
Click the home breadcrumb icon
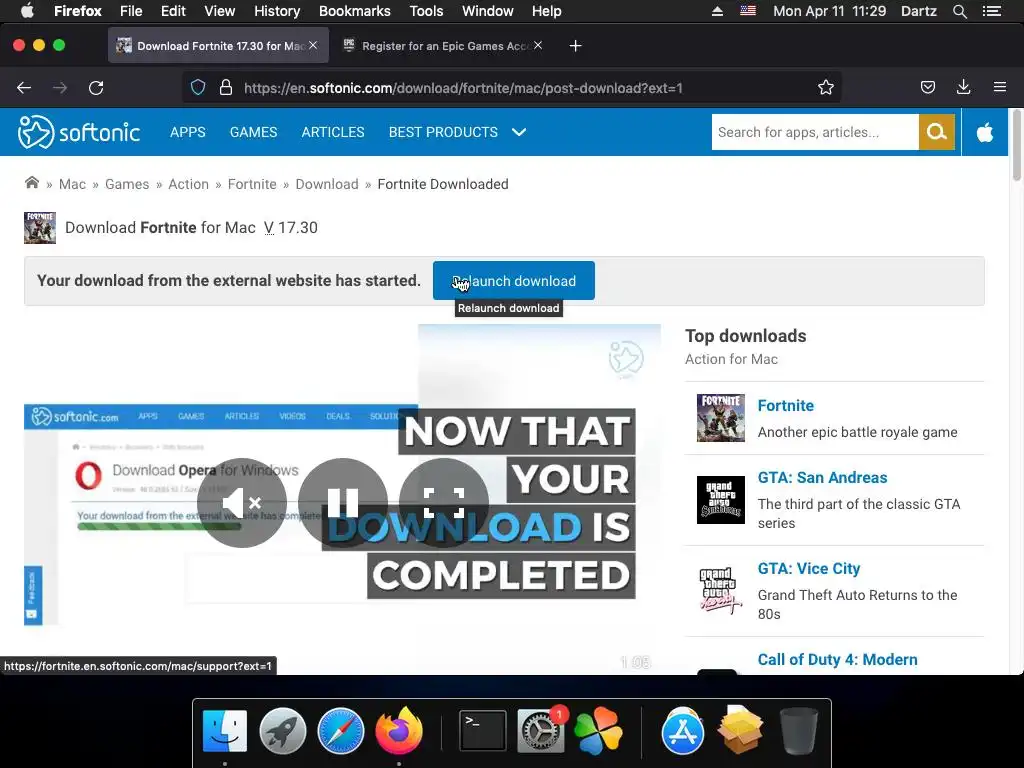[x=32, y=183]
